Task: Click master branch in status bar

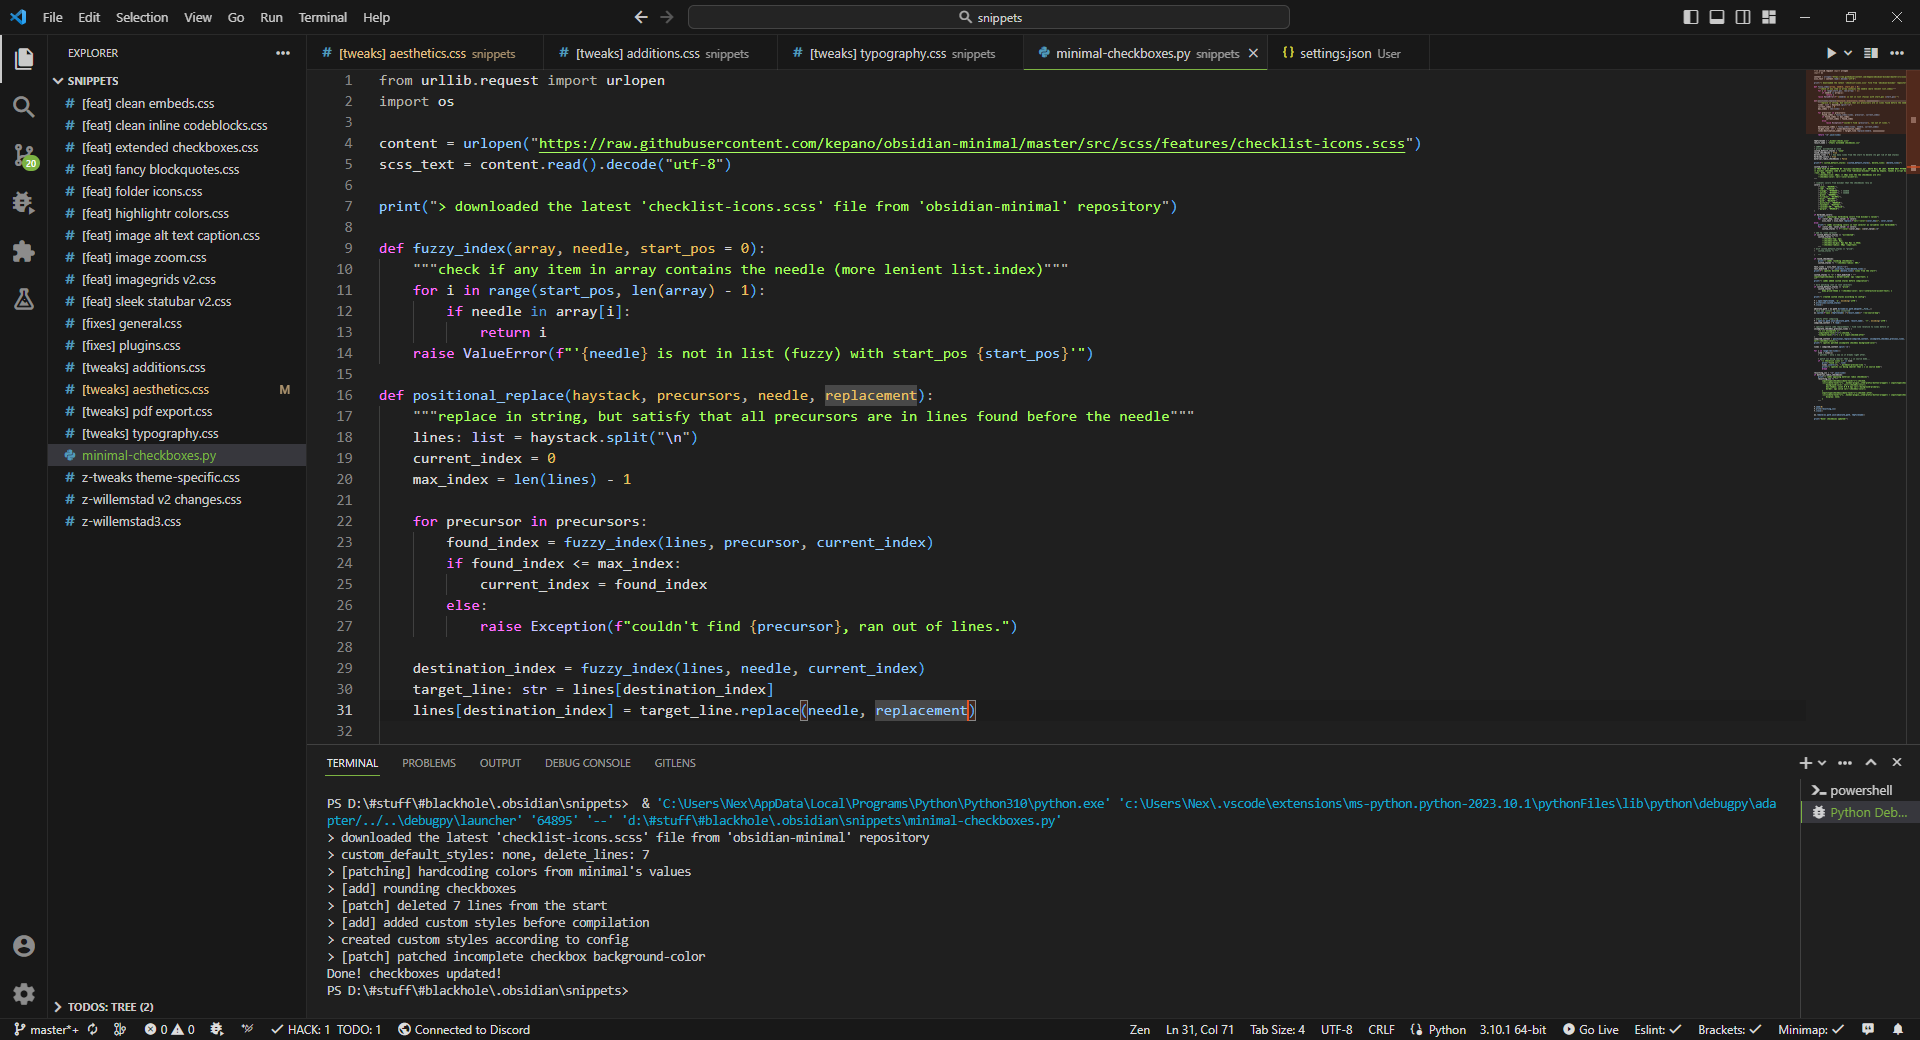Action: tap(46, 1029)
